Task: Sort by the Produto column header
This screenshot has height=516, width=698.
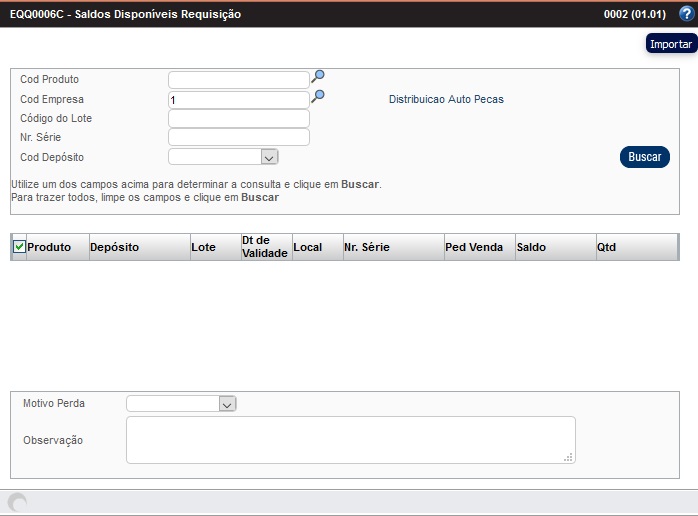Action: pos(49,247)
